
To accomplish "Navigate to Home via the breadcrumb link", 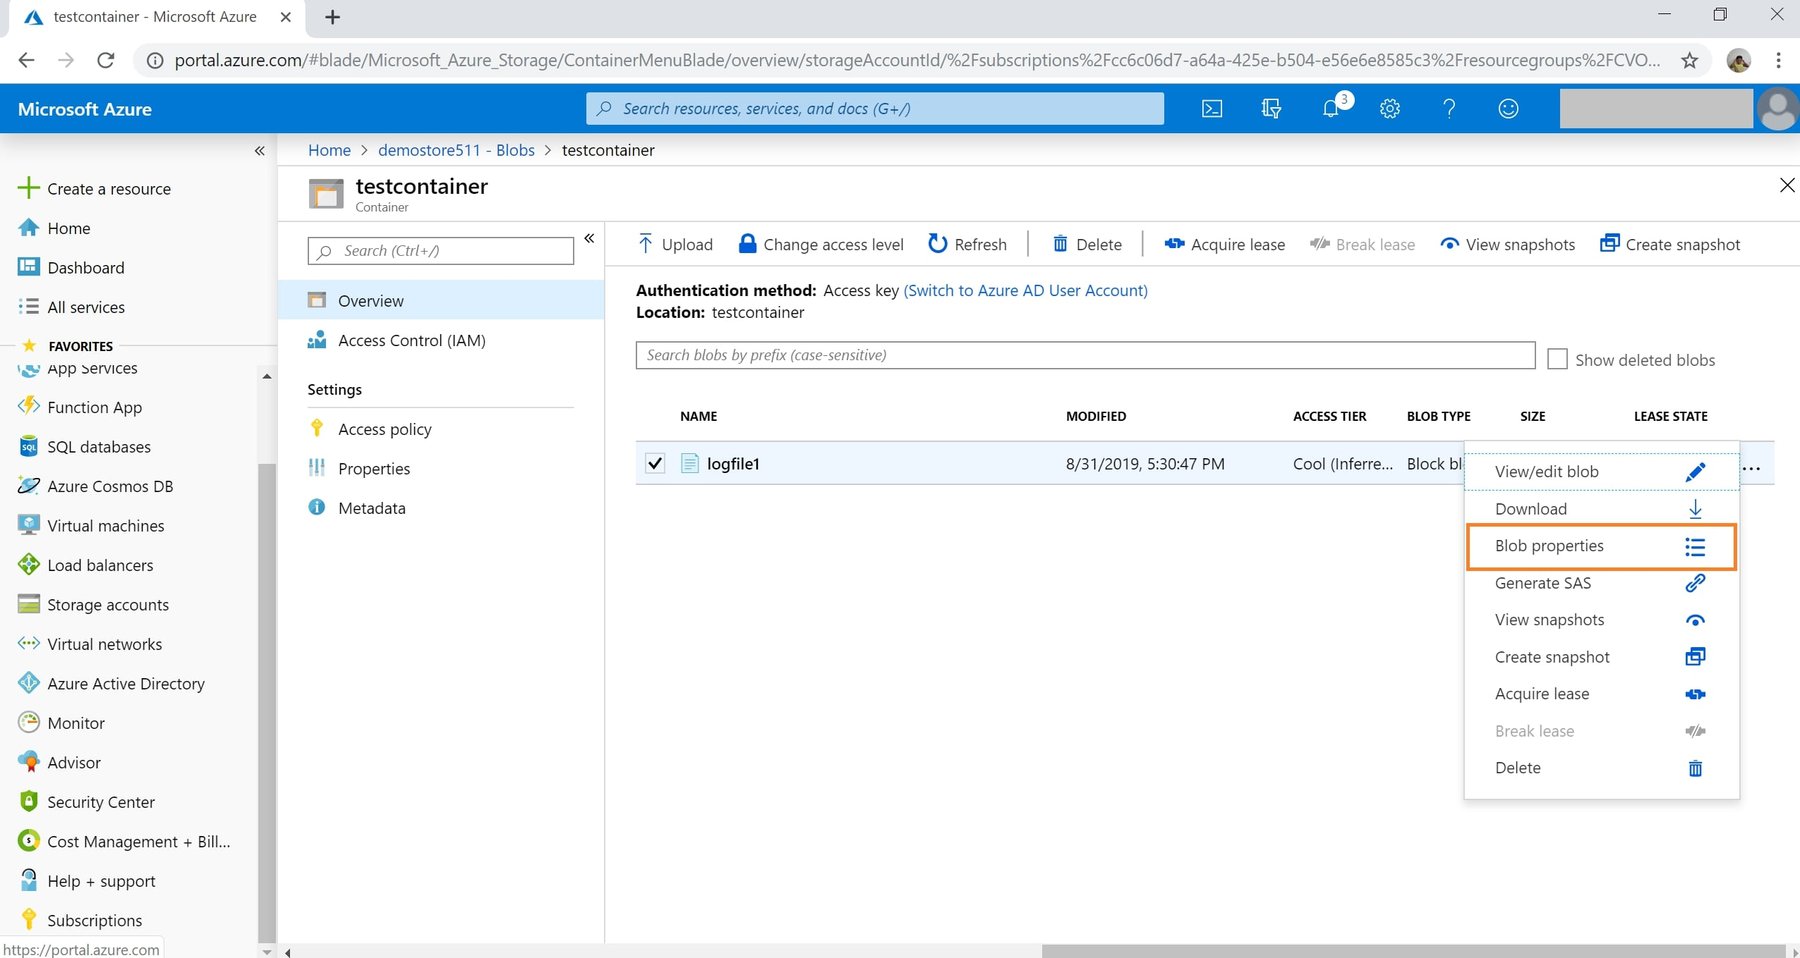I will [x=329, y=150].
